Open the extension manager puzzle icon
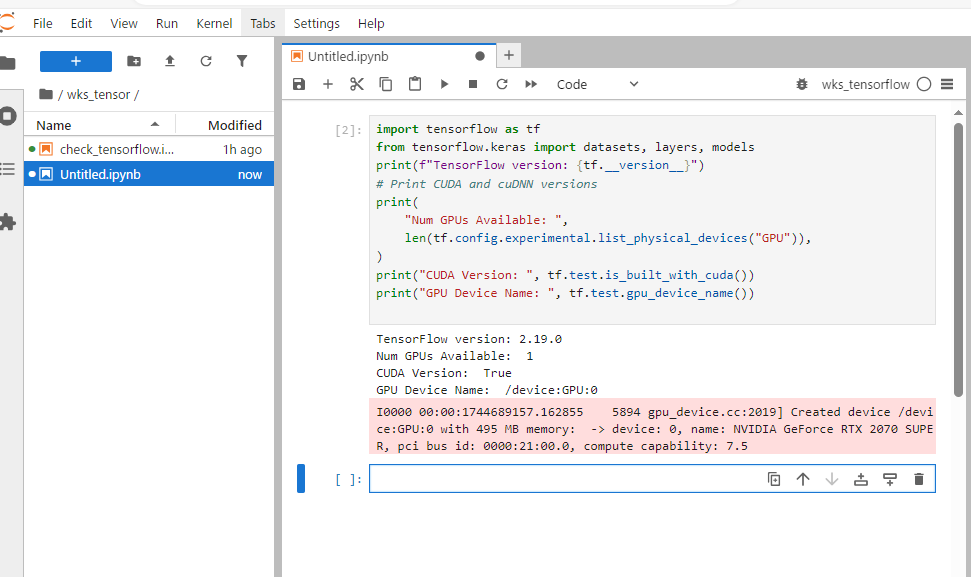 pos(7,222)
